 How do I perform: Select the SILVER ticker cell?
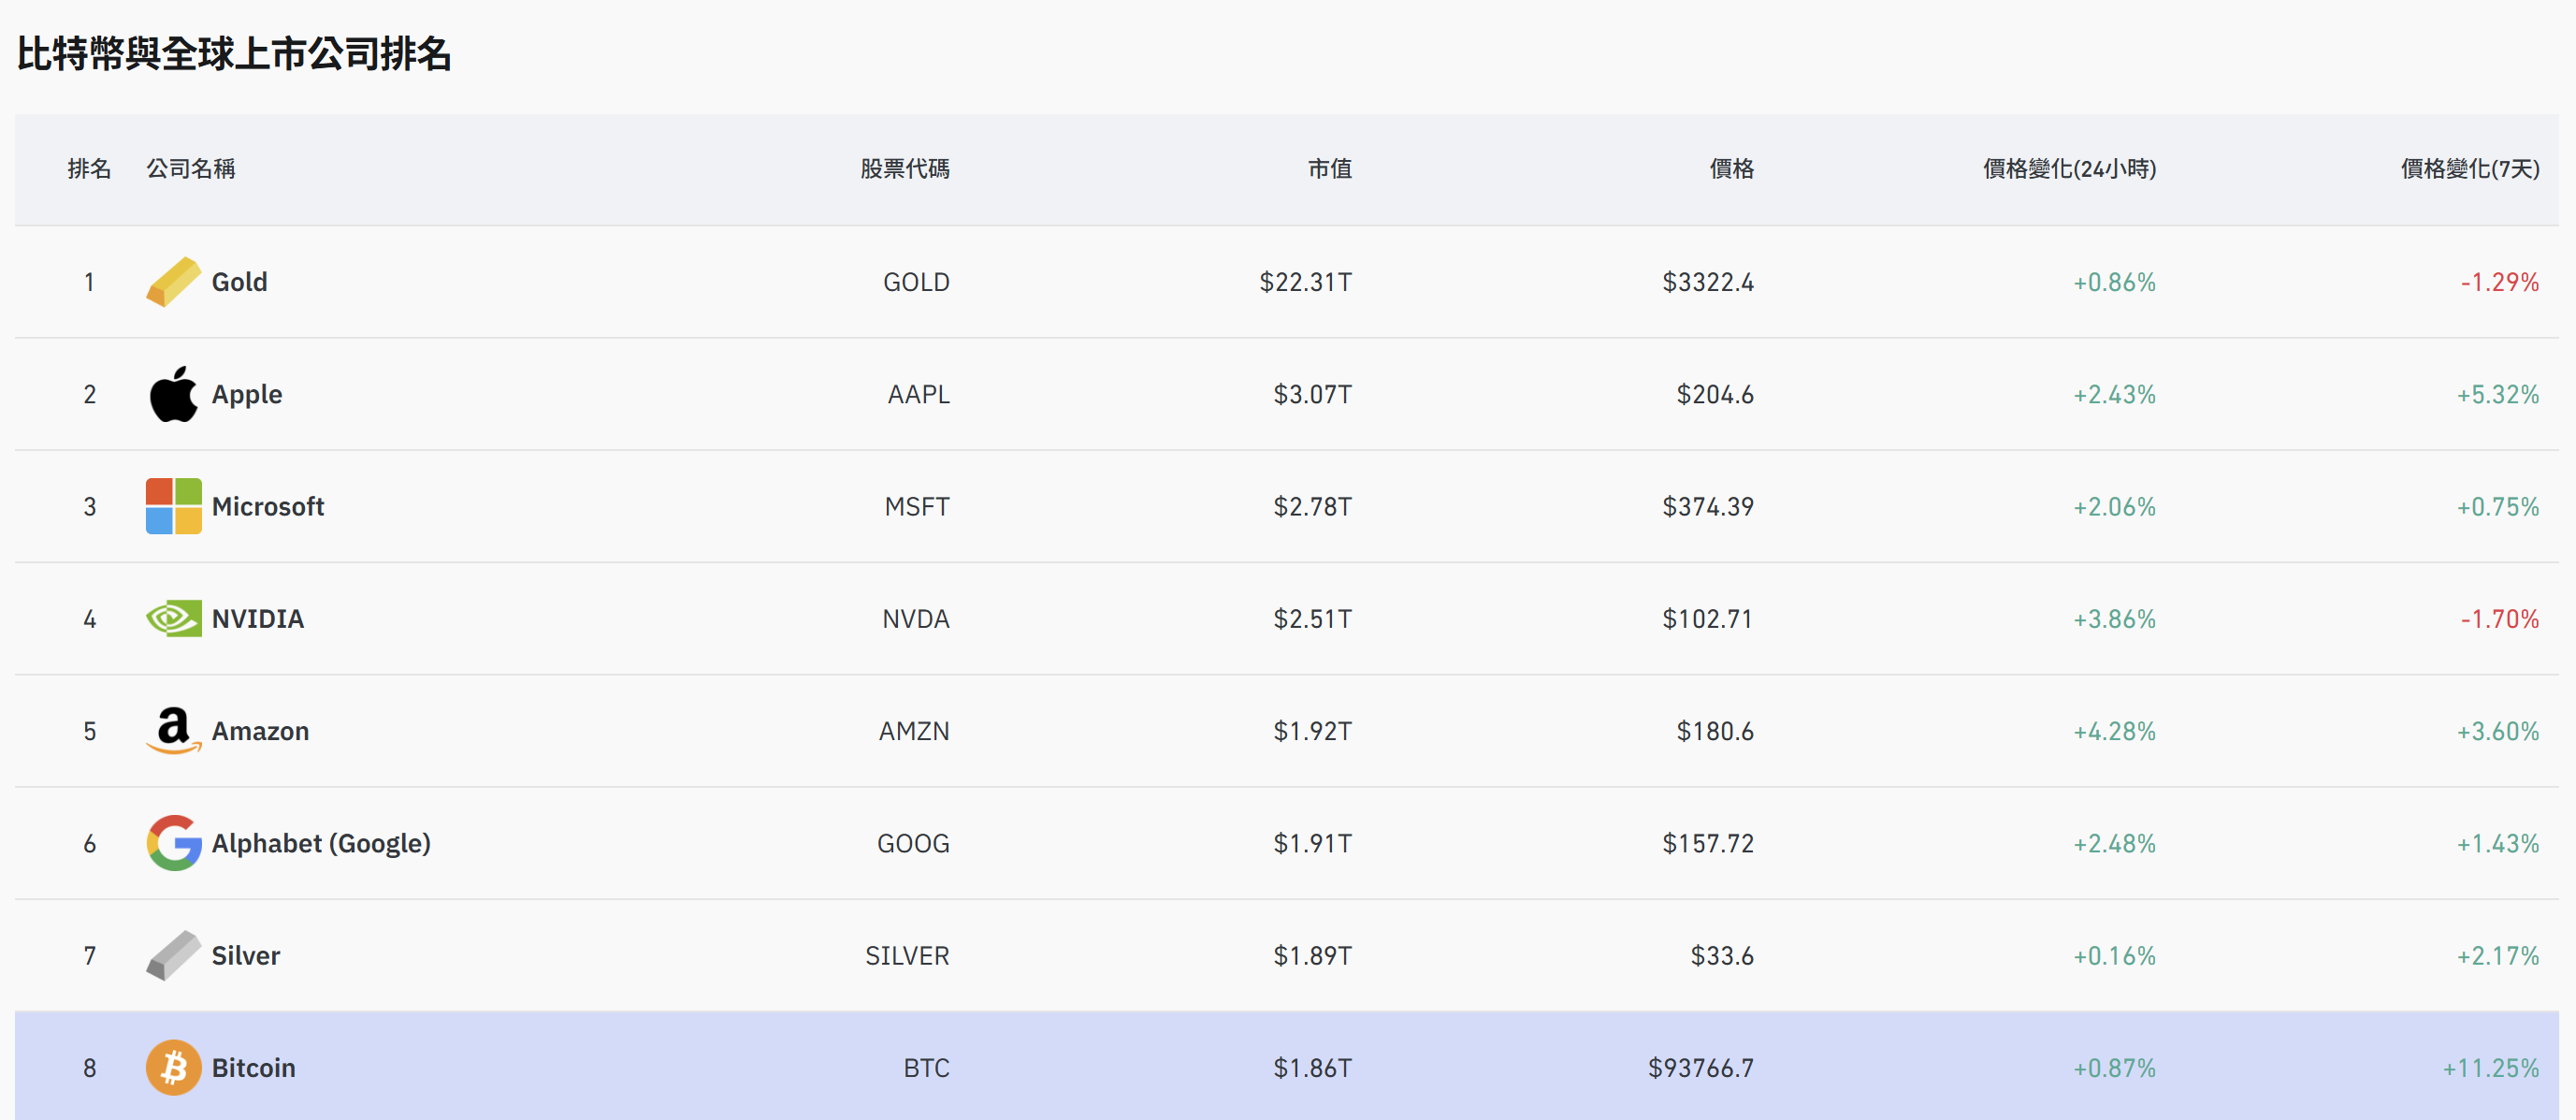tap(907, 956)
